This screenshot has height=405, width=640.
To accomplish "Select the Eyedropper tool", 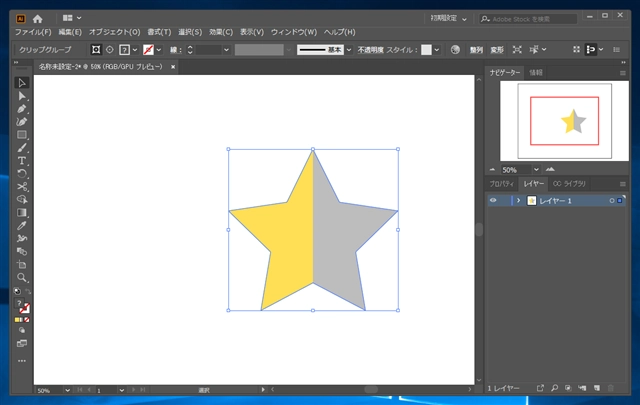I will pyautogui.click(x=22, y=225).
